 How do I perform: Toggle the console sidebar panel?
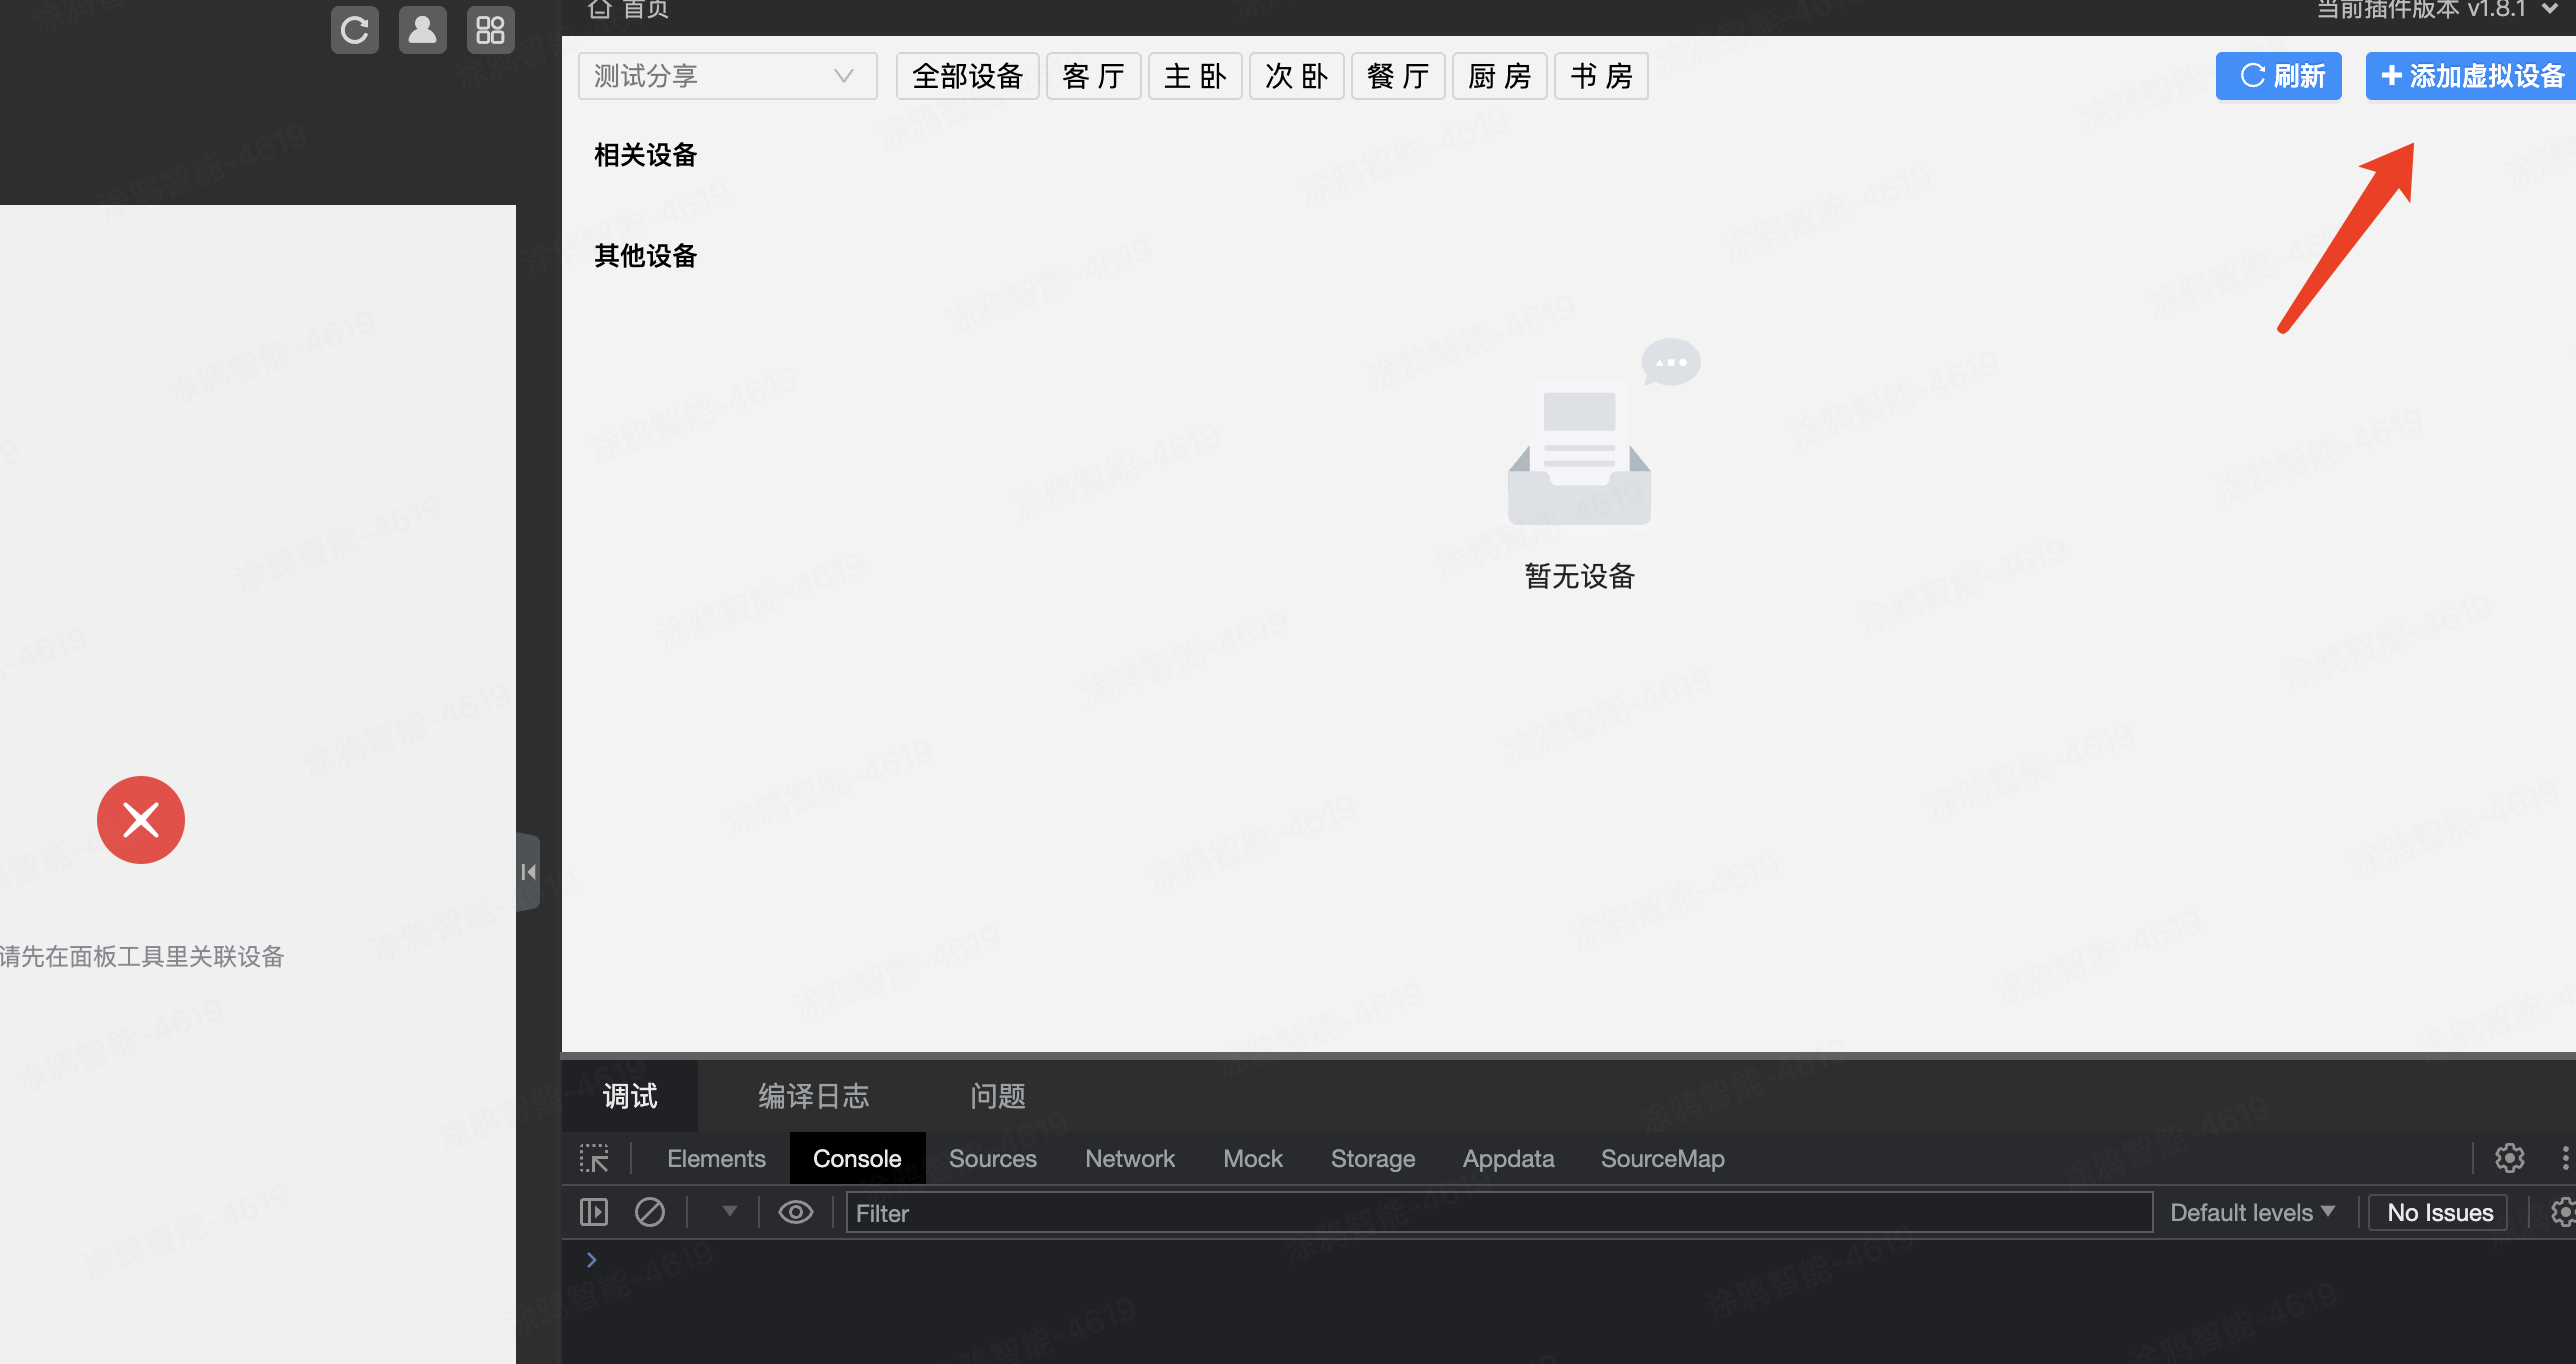pyautogui.click(x=594, y=1212)
